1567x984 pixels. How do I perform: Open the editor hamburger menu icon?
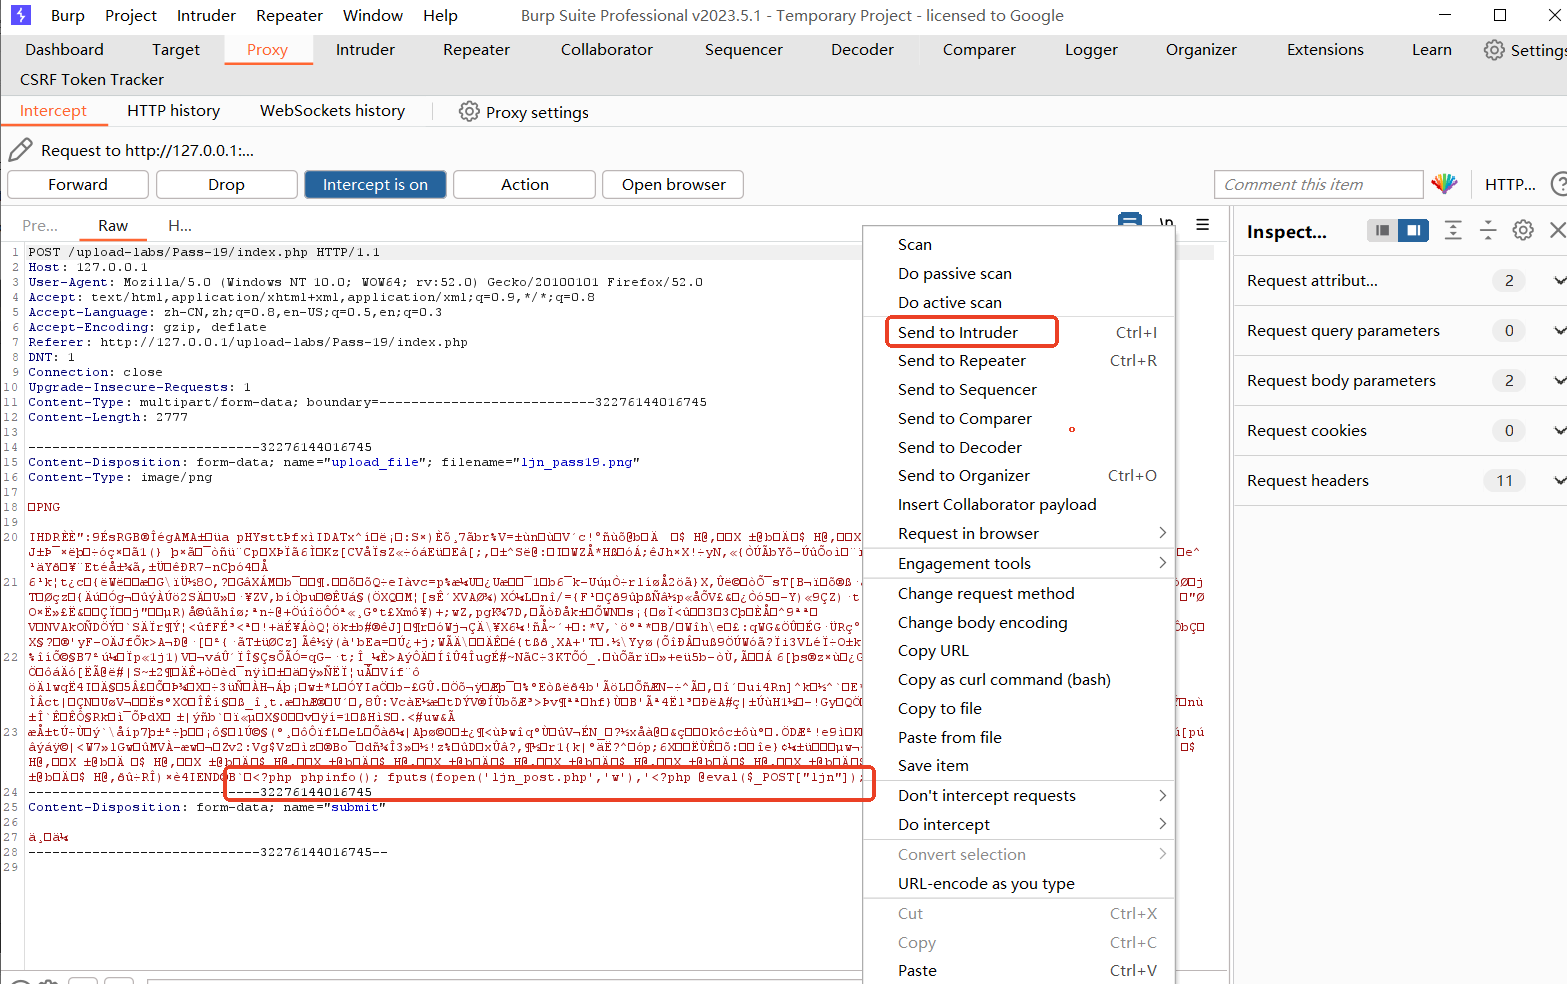(1203, 225)
